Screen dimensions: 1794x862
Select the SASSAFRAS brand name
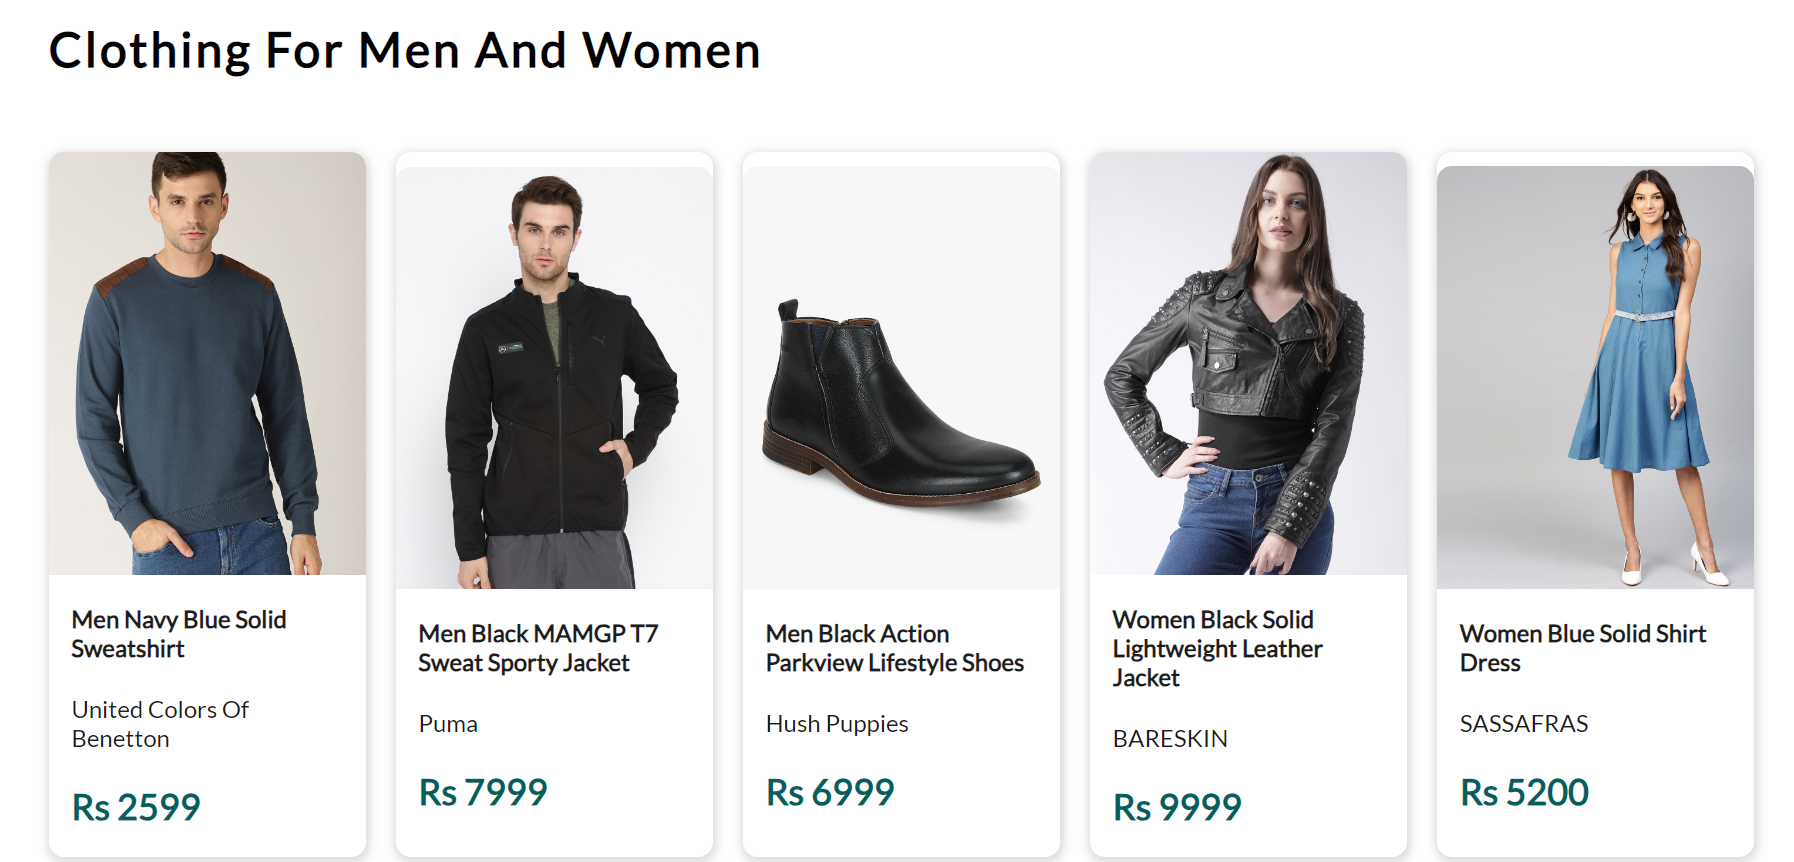[1524, 724]
